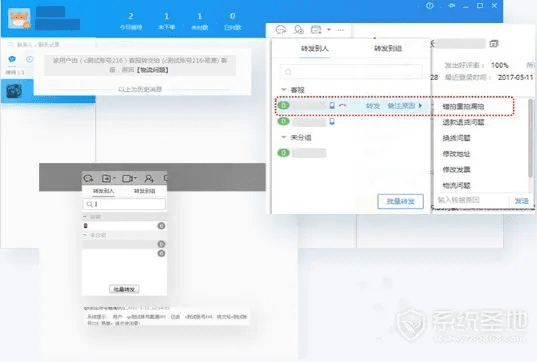Viewport: 537px width, 362px height.
Task: Click the 转发 link on the highlighted agent row
Action: point(373,106)
